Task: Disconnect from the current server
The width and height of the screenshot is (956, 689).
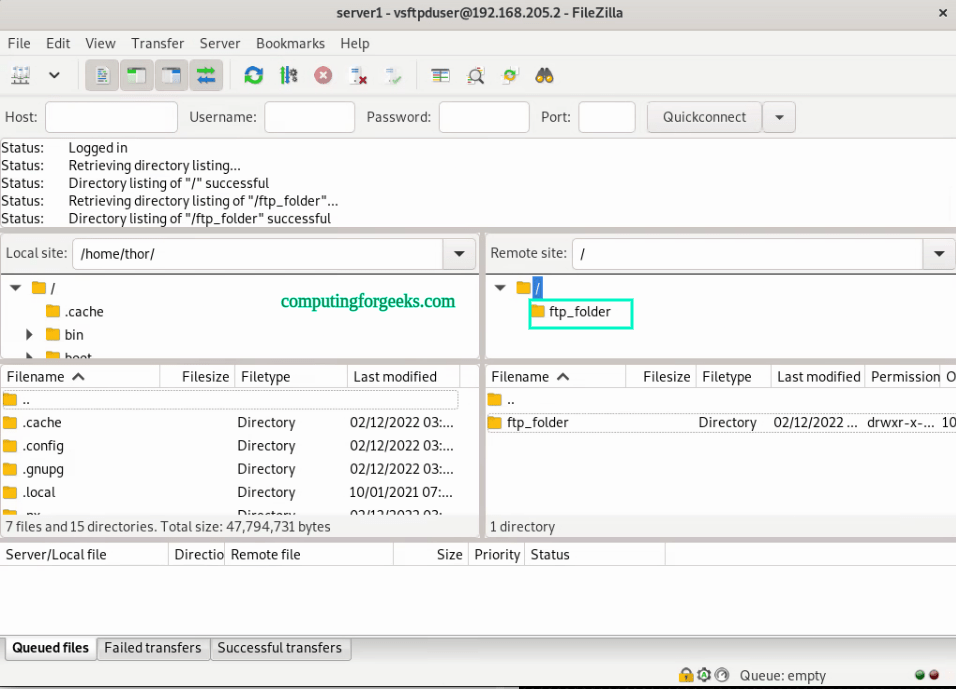Action: pos(358,75)
